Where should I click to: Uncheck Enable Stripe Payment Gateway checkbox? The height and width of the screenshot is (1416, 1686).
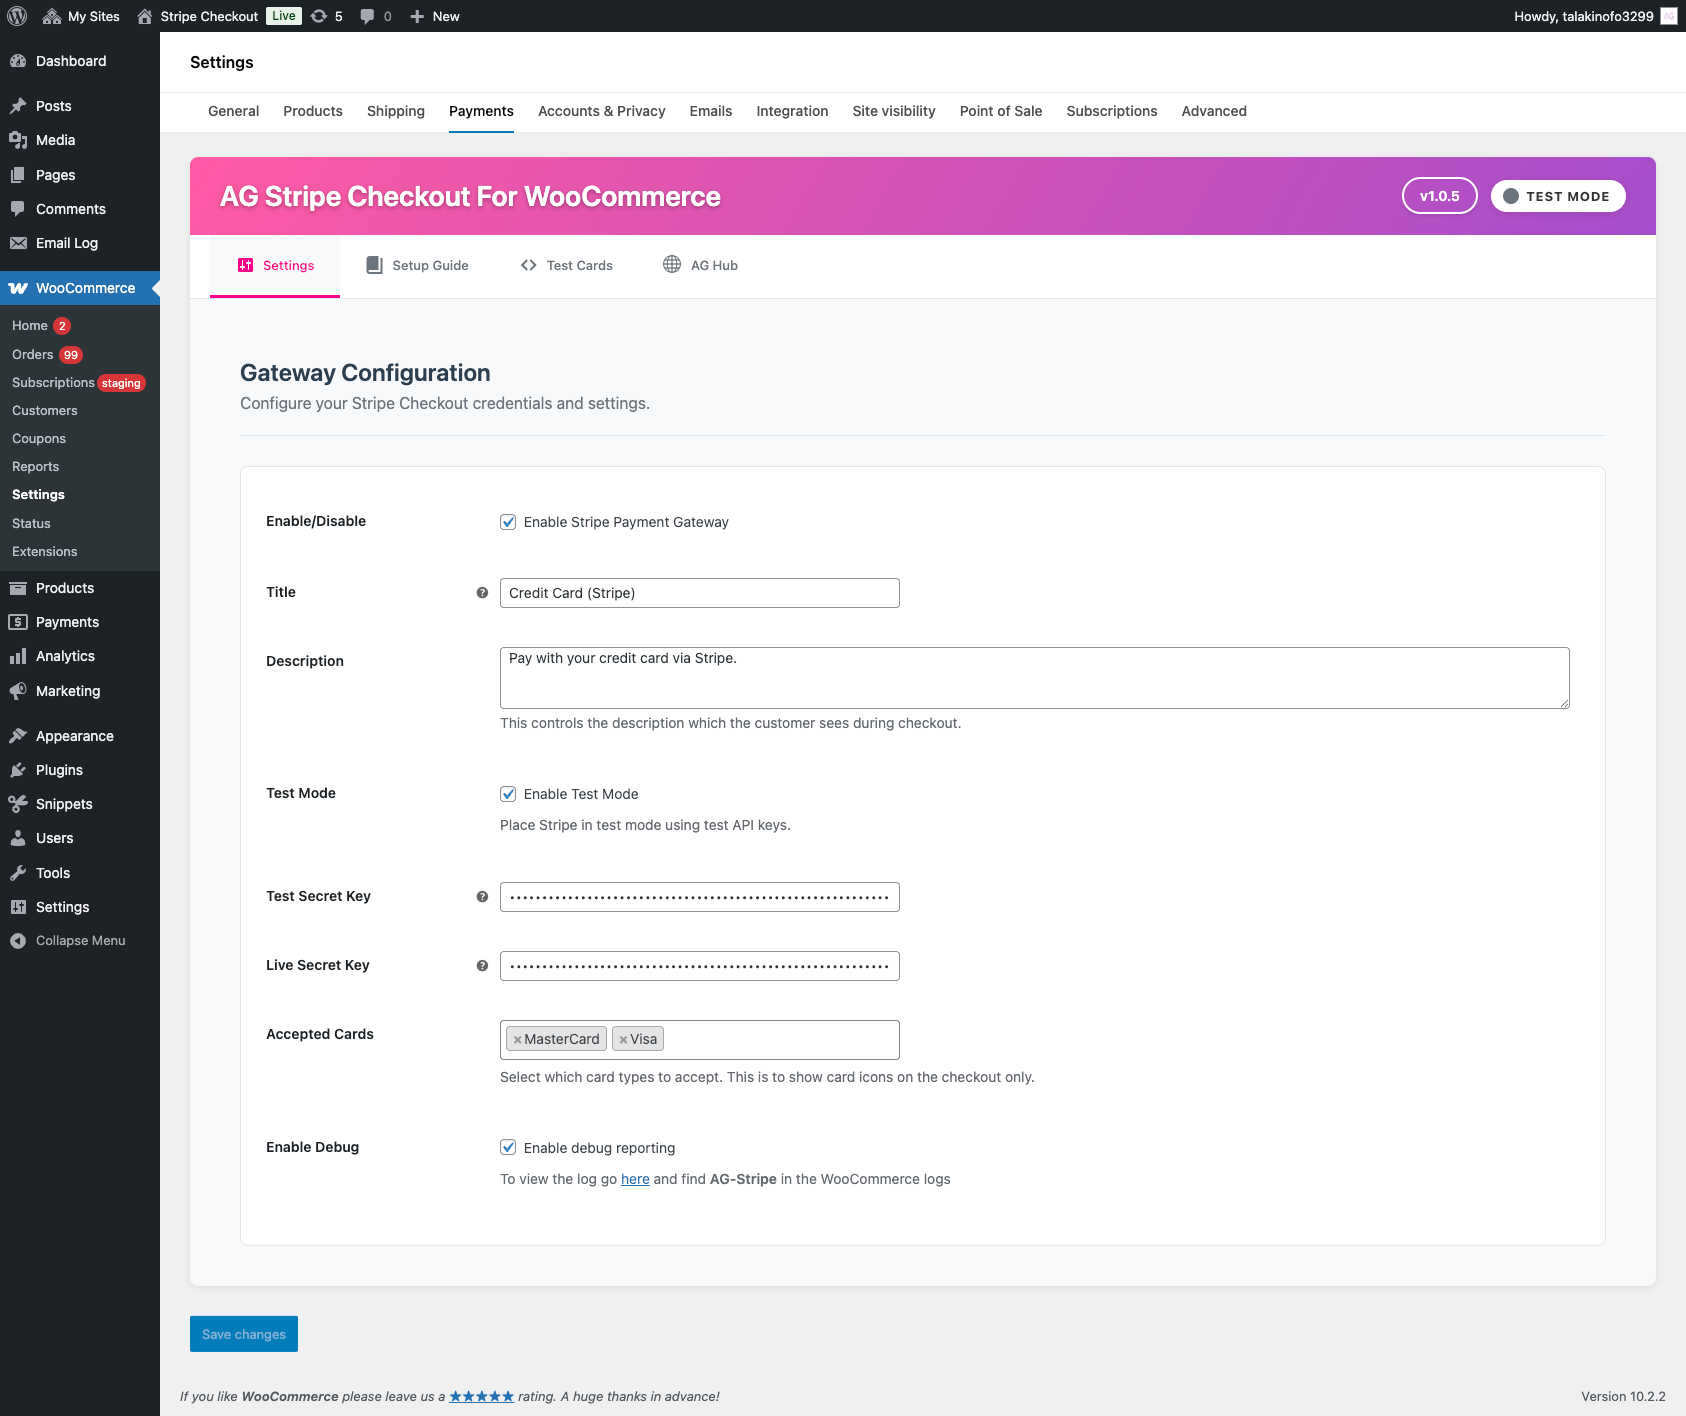point(508,522)
